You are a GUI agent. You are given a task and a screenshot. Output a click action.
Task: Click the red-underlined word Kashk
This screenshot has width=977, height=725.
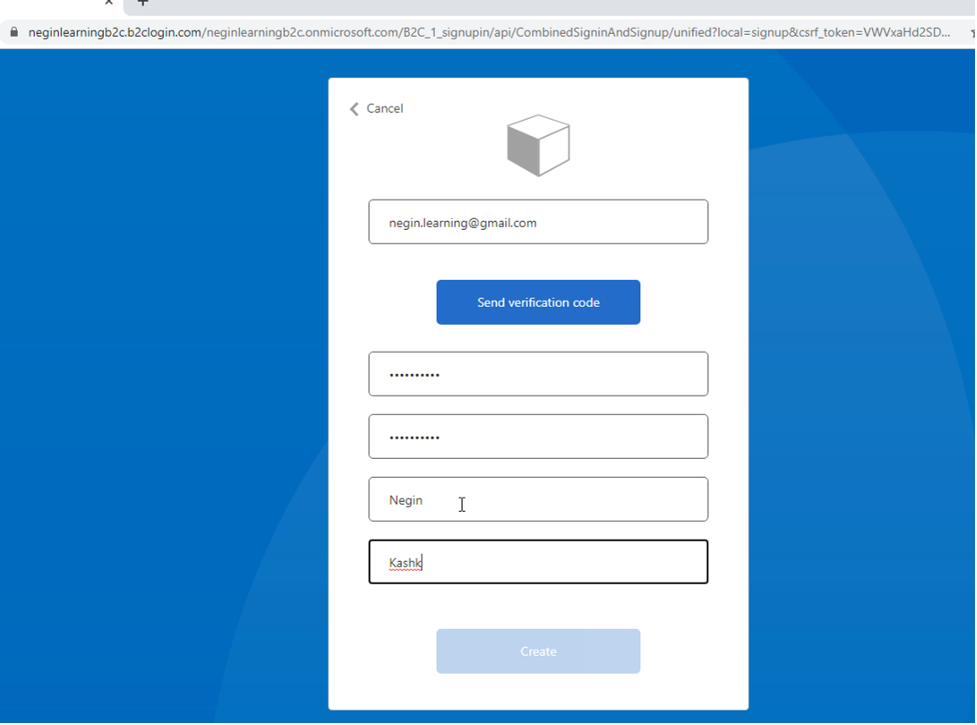[x=405, y=563]
